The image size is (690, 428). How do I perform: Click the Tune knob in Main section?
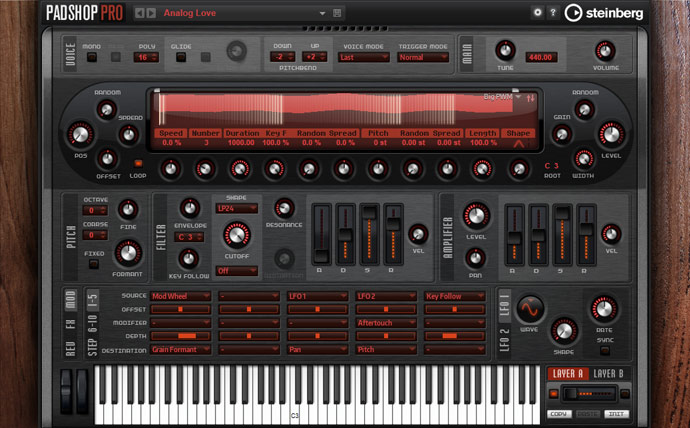click(505, 51)
